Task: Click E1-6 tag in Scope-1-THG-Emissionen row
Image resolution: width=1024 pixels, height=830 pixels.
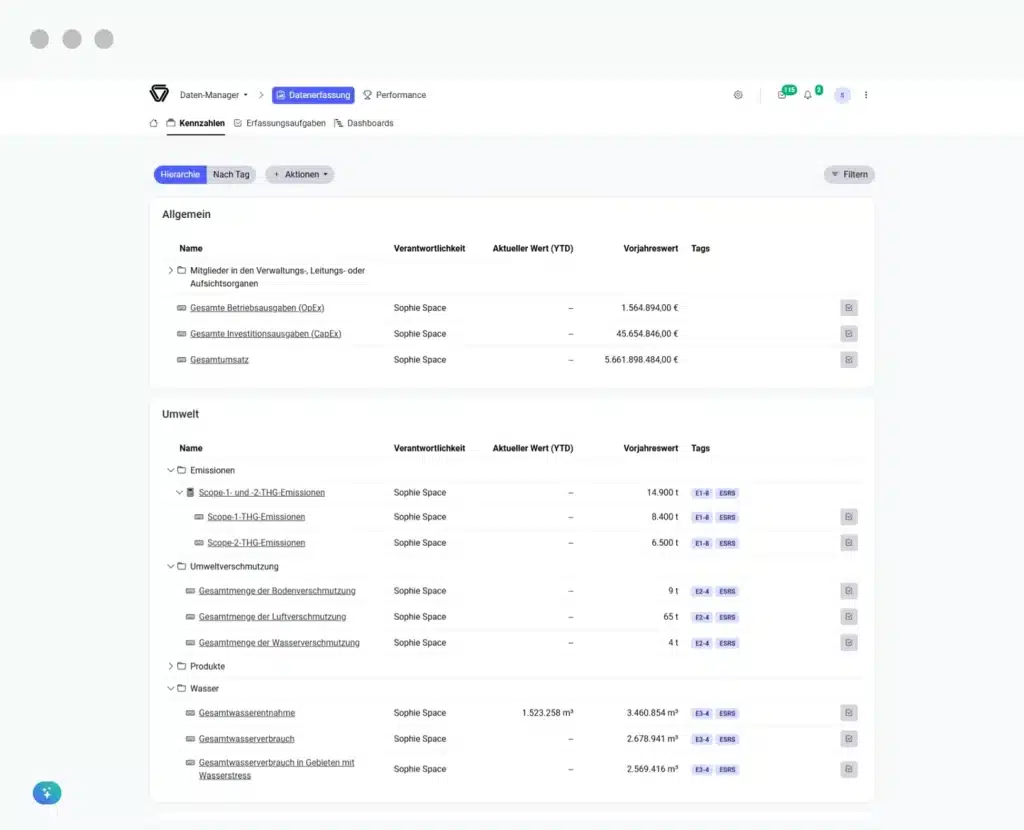Action: click(702, 517)
